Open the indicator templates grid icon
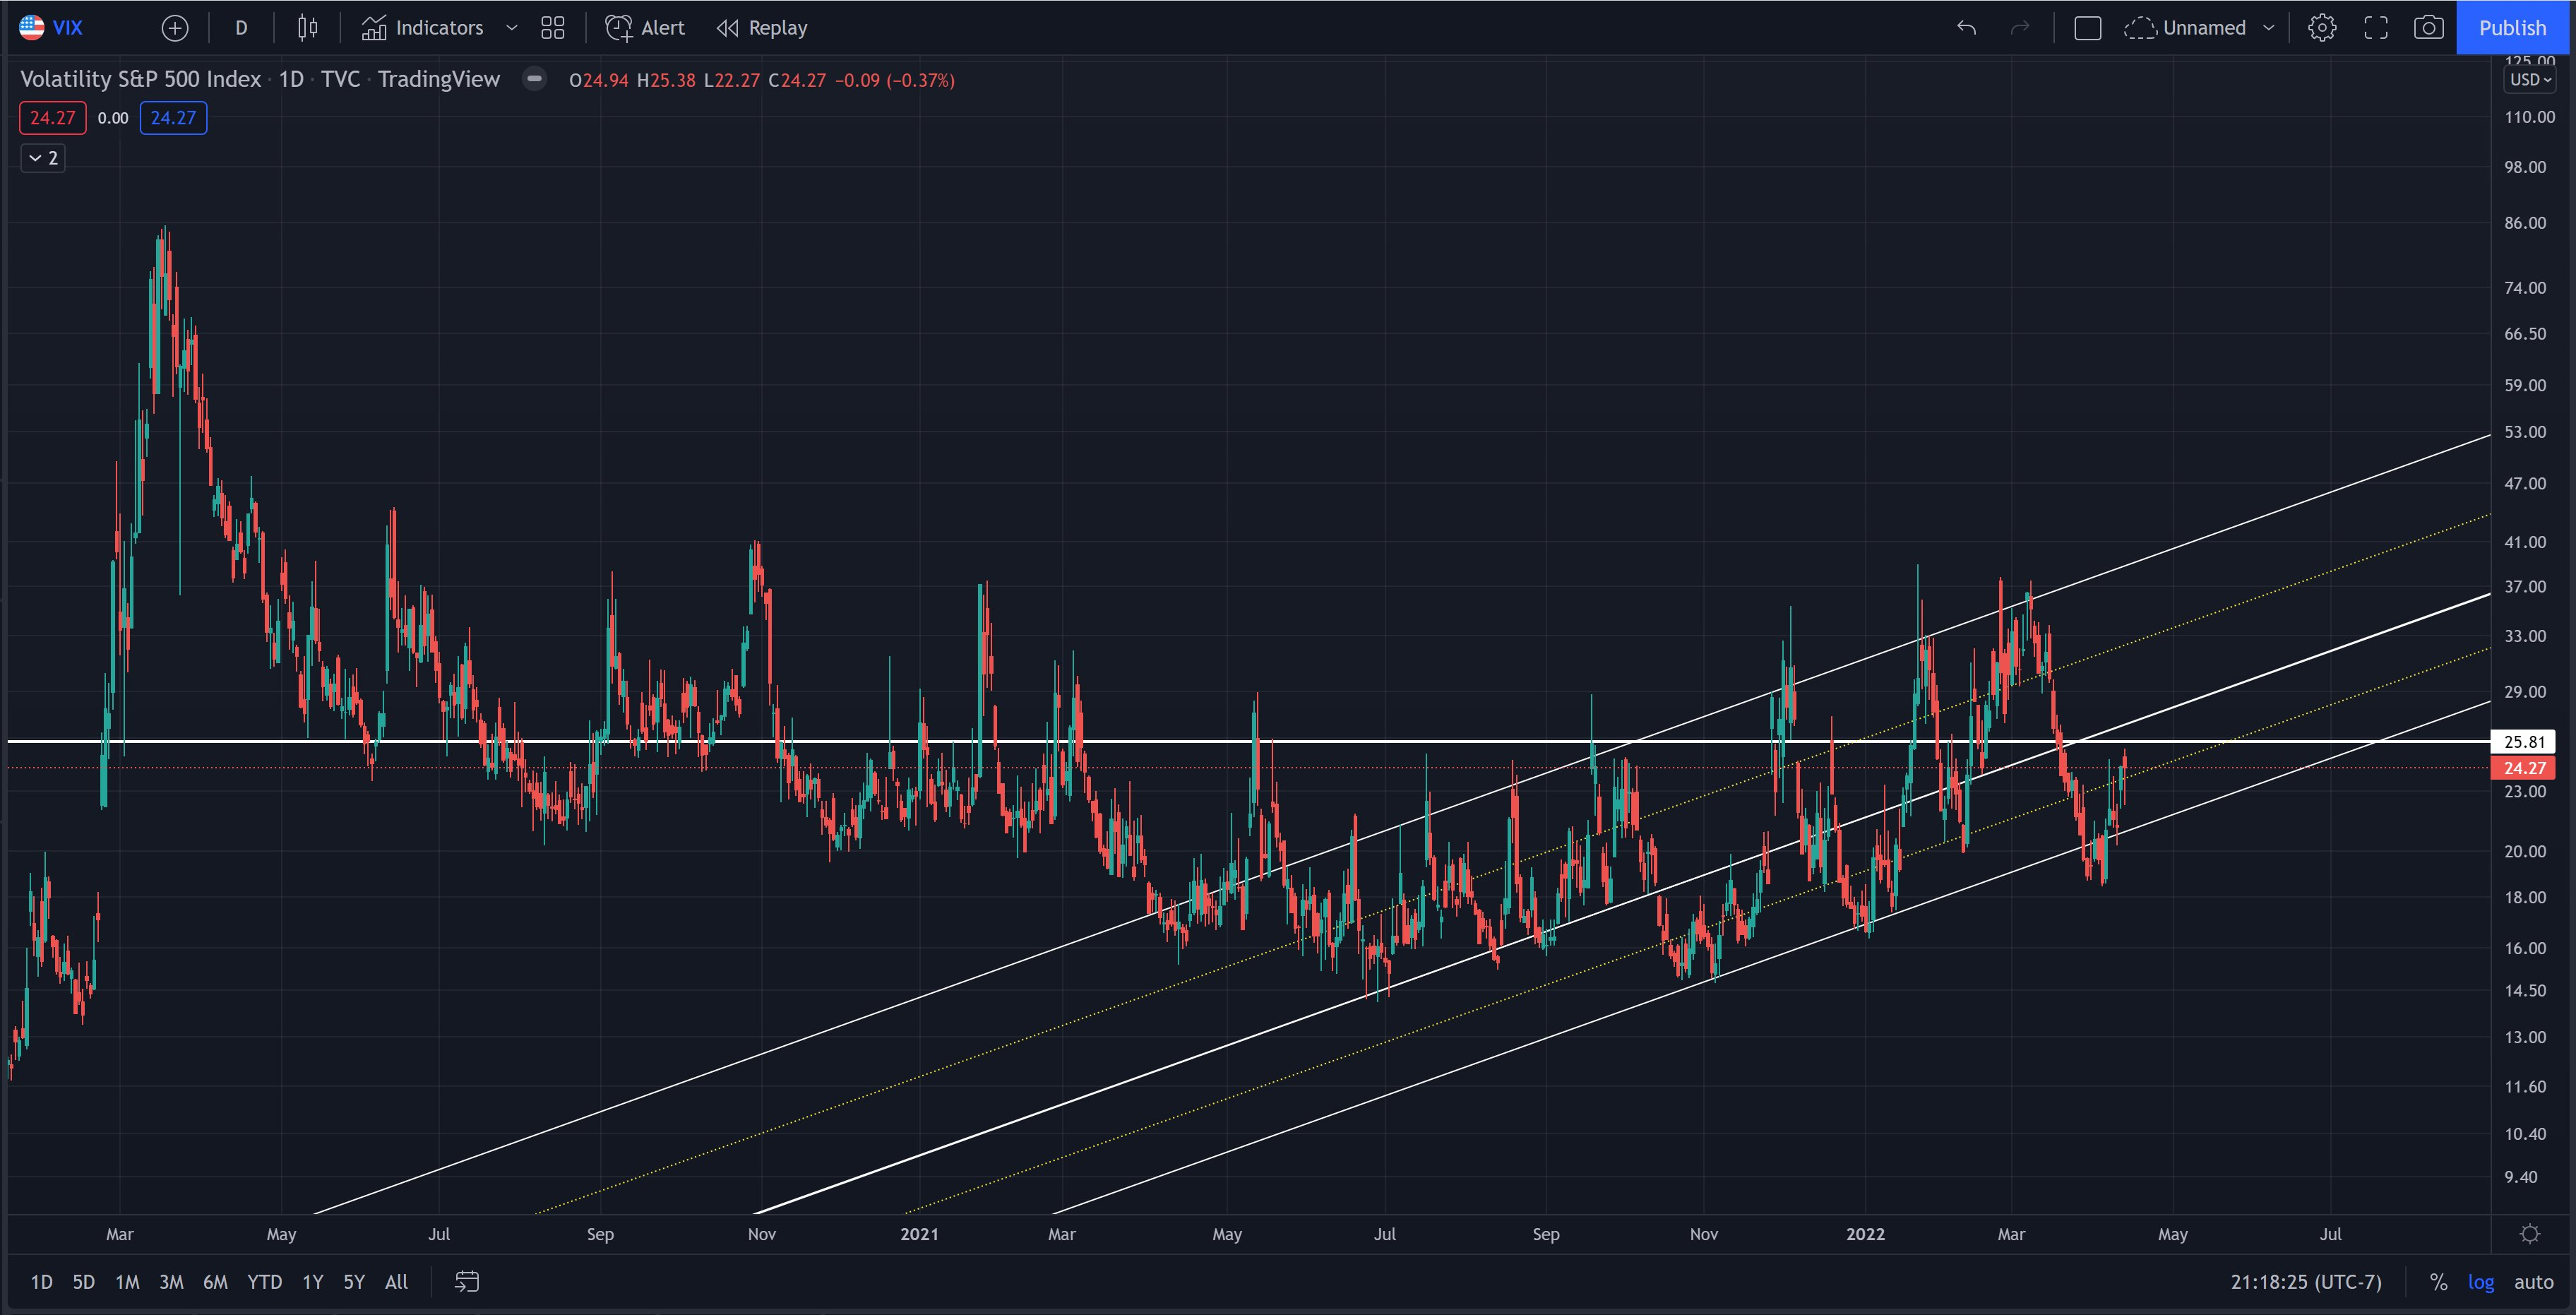The height and width of the screenshot is (1315, 2576). tap(552, 28)
